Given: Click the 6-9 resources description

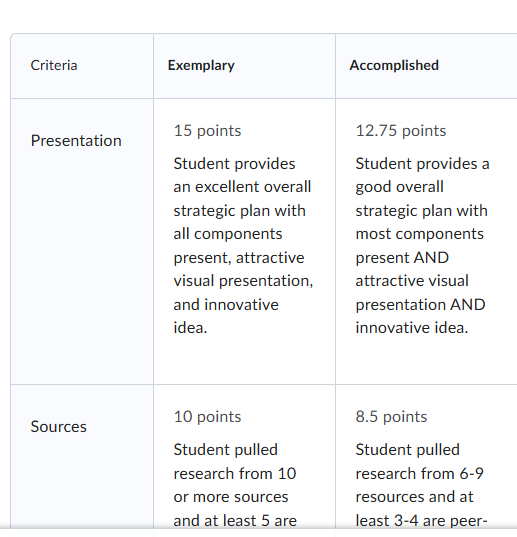Looking at the screenshot, I should pos(421,485).
